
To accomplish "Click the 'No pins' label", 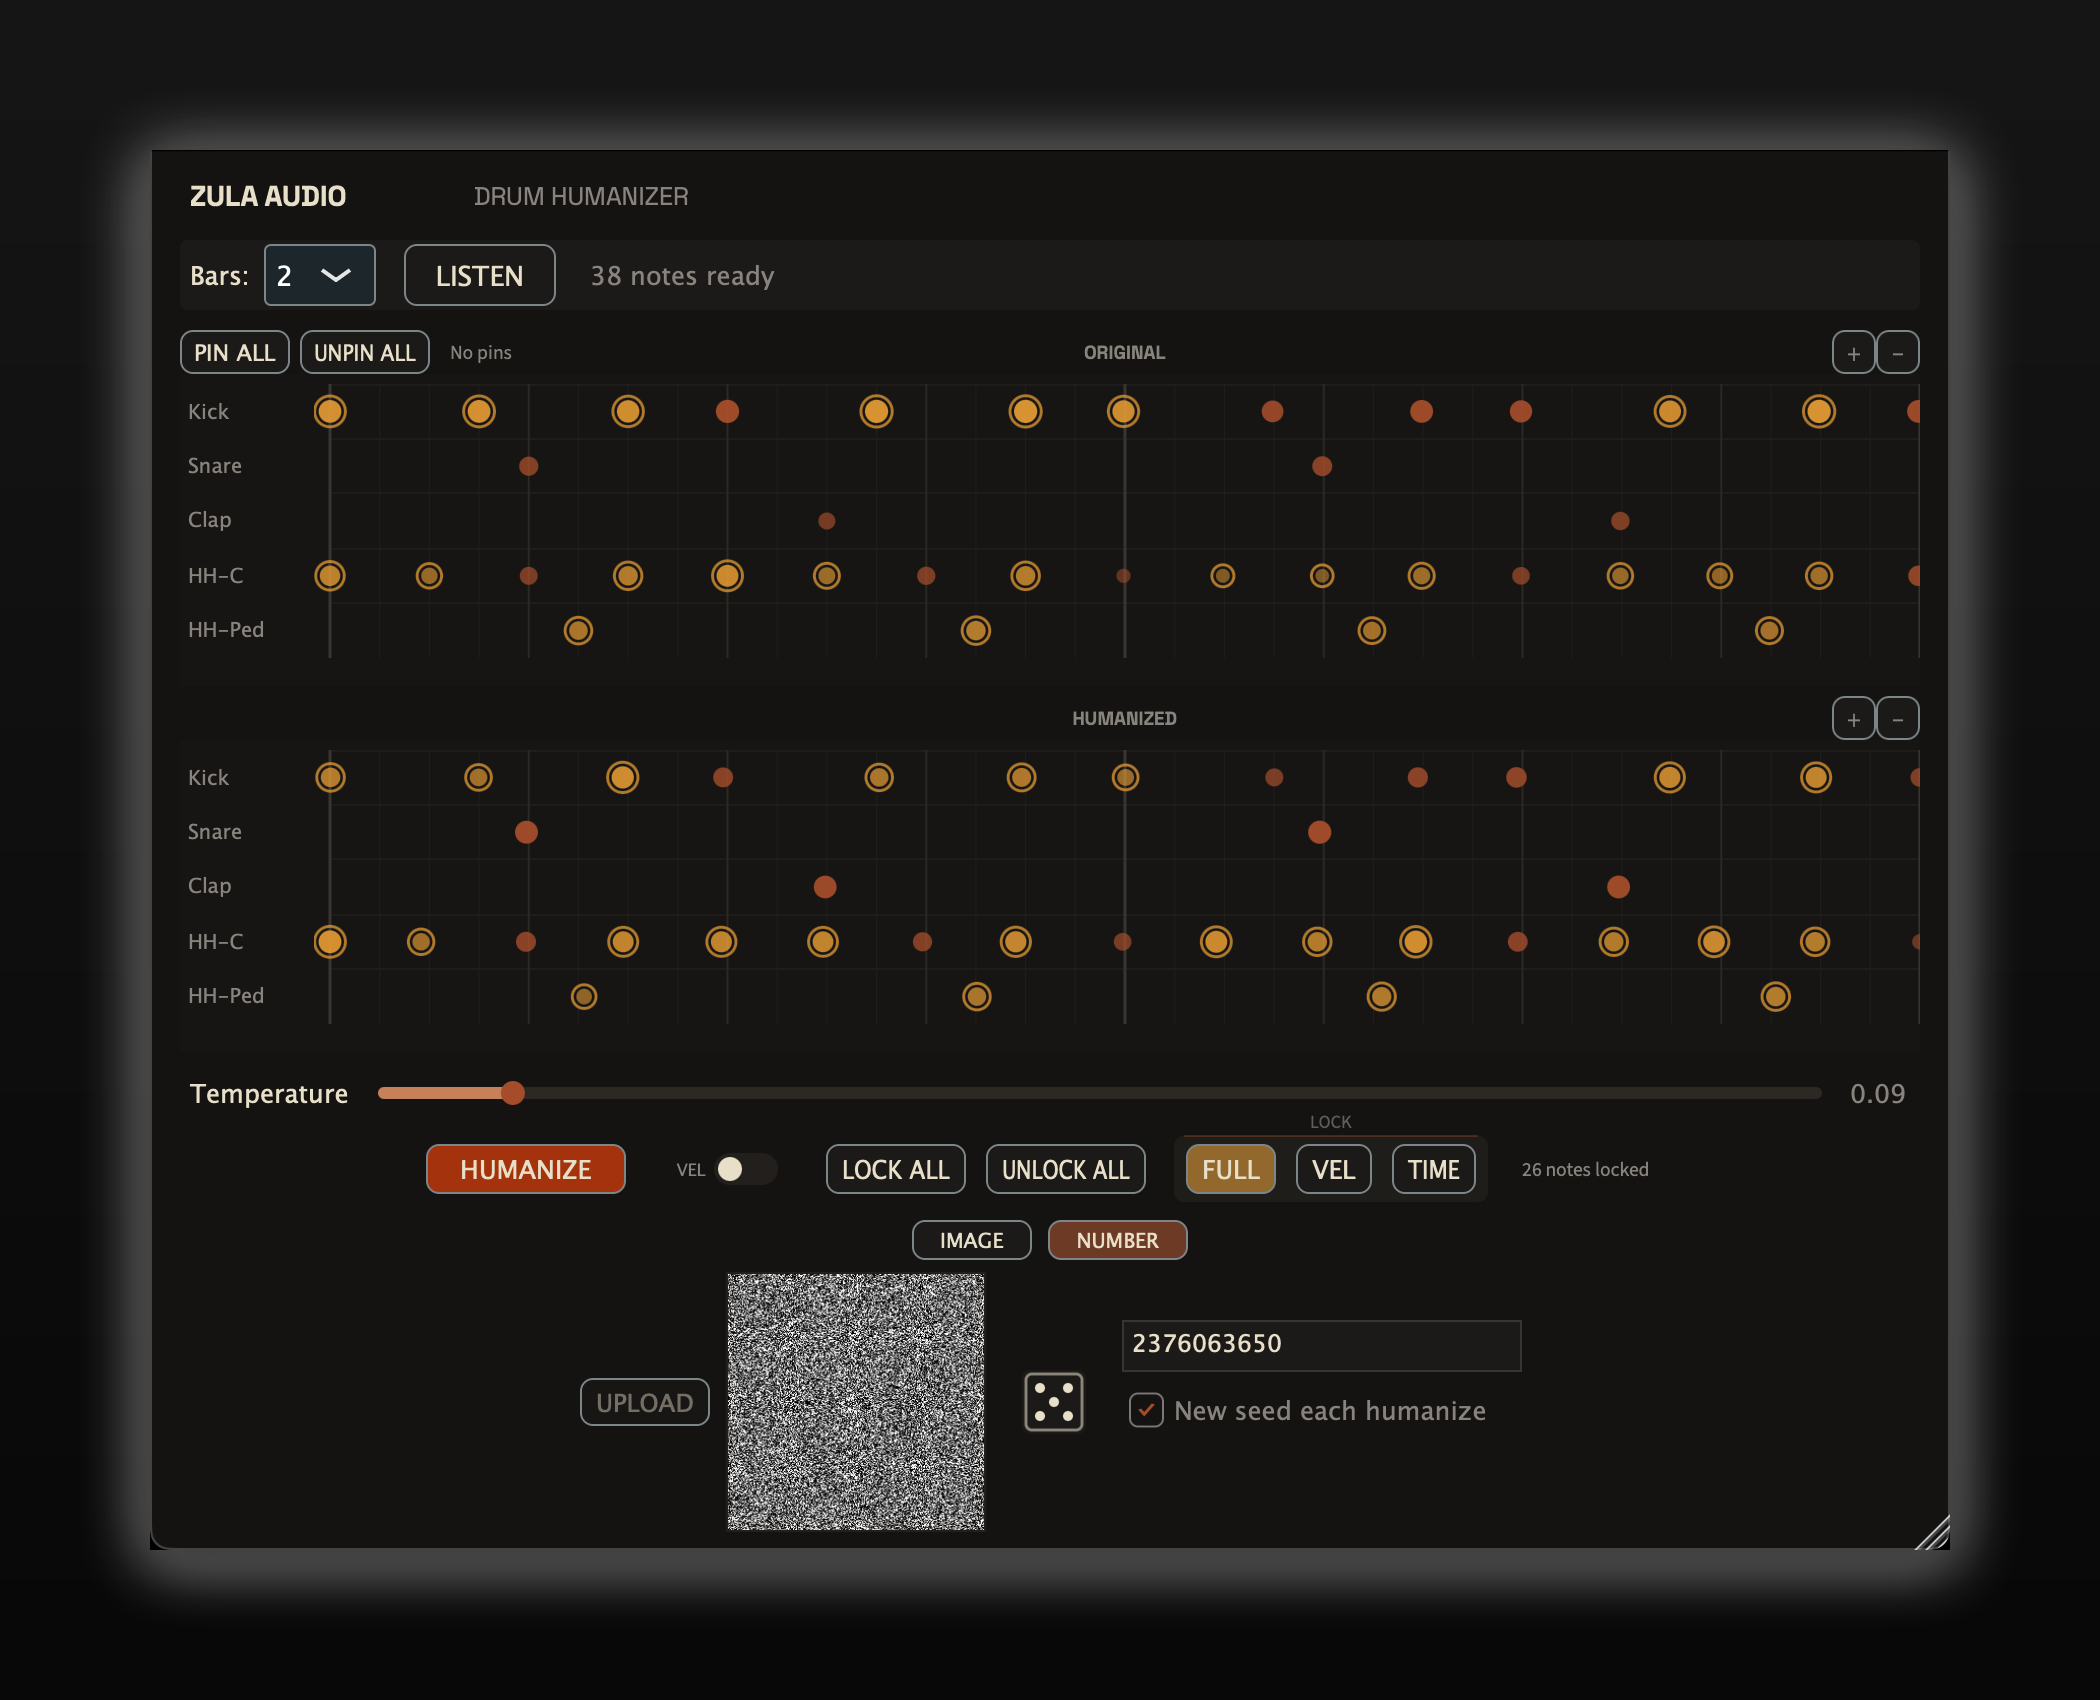I will coord(480,353).
